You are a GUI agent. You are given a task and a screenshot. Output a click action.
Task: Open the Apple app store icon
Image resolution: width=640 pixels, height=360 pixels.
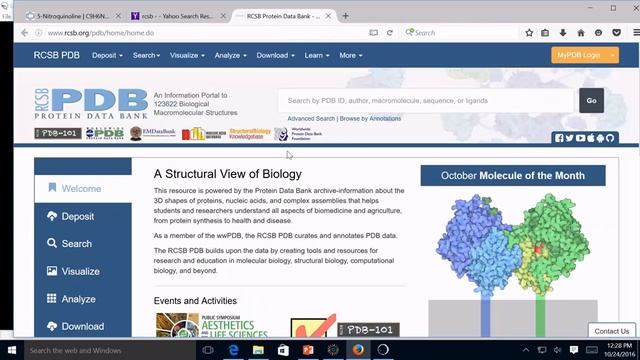590,138
